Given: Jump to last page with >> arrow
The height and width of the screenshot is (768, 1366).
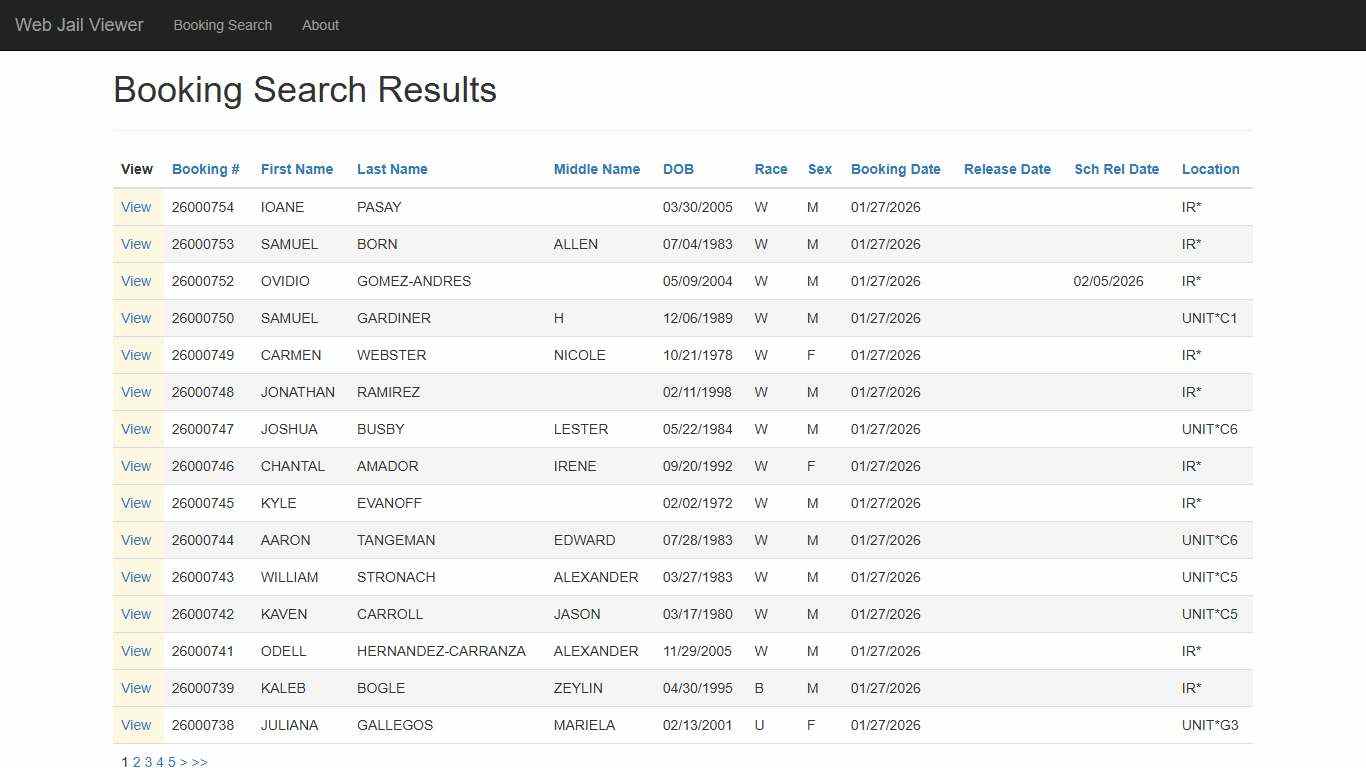Looking at the screenshot, I should (x=200, y=762).
